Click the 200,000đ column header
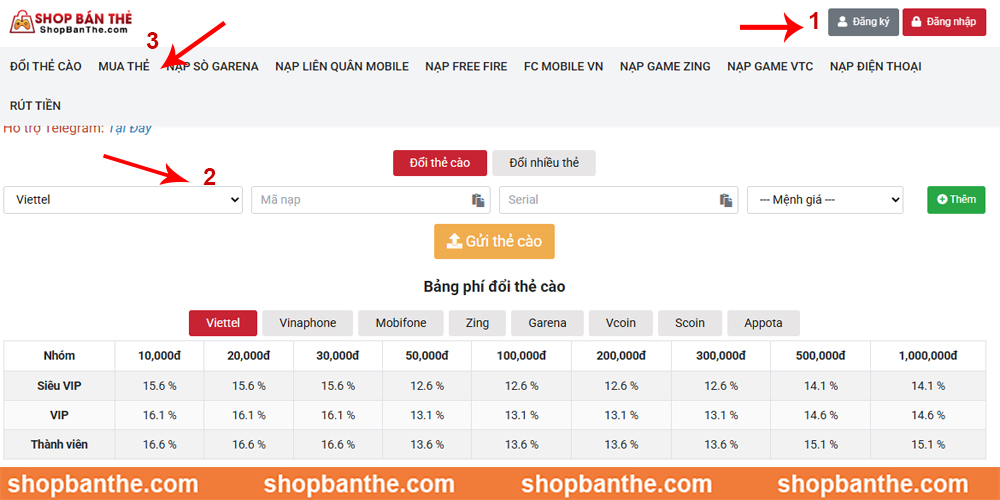1000x500 pixels. (x=621, y=356)
